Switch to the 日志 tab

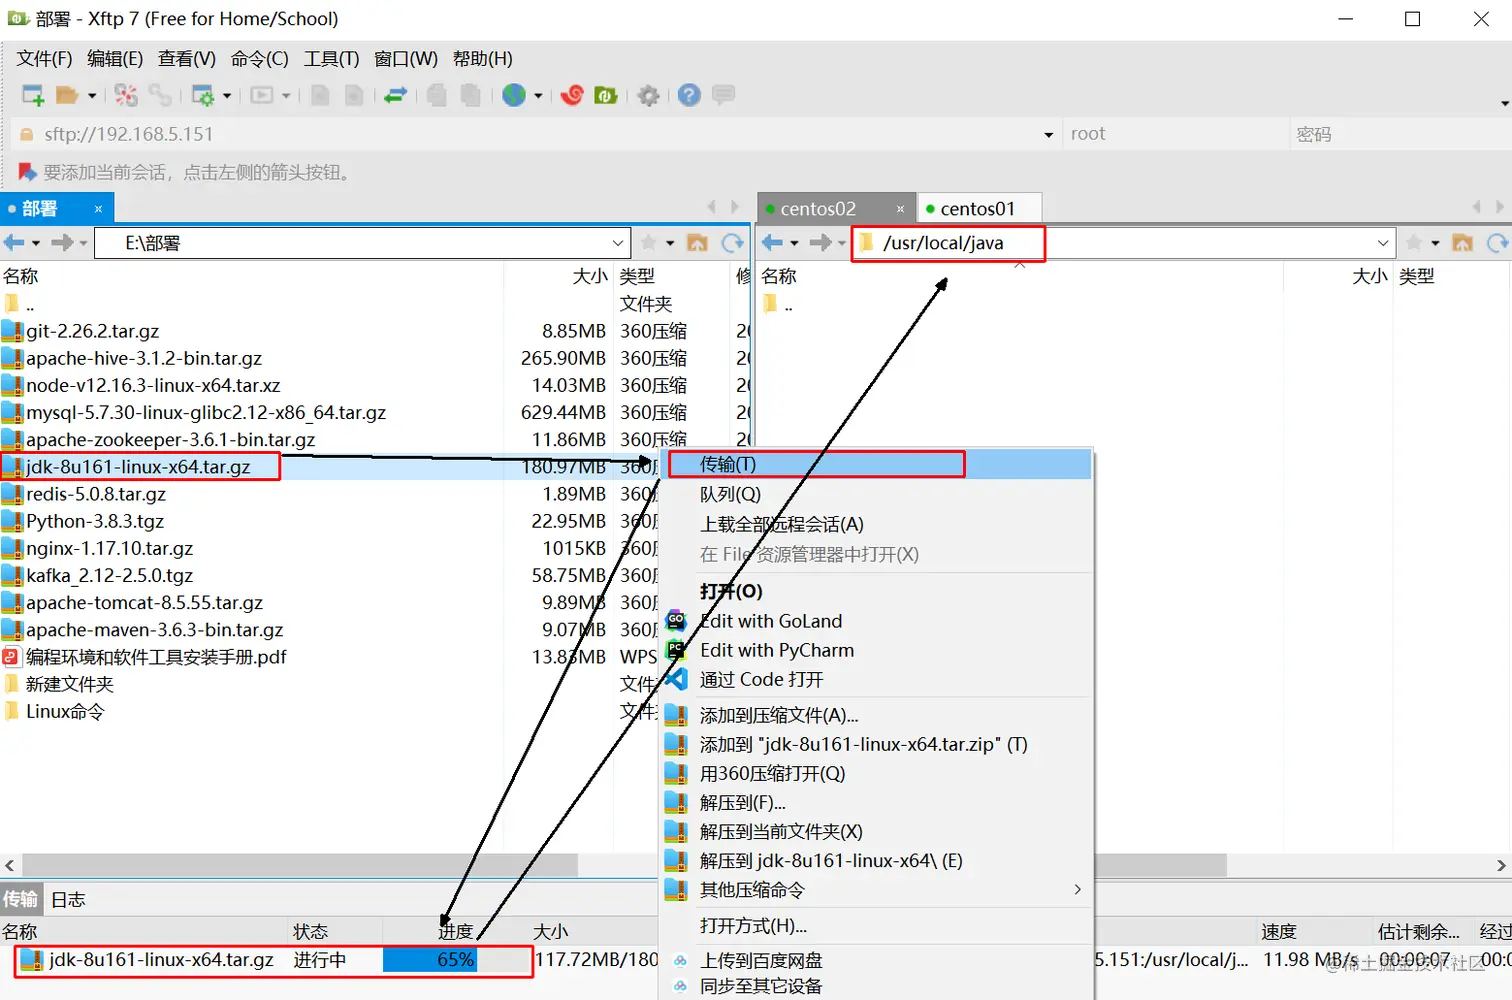coord(69,899)
